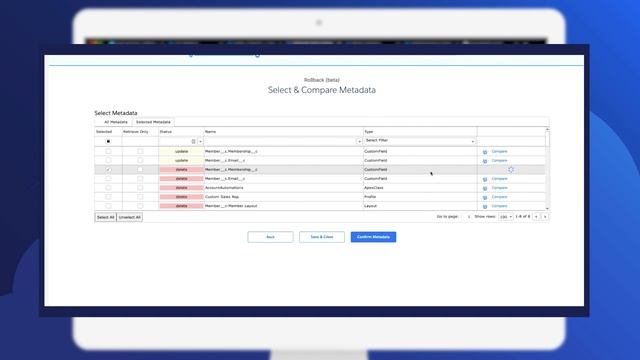Click the Name column filter input
This screenshot has height=360, width=640.
[280, 141]
